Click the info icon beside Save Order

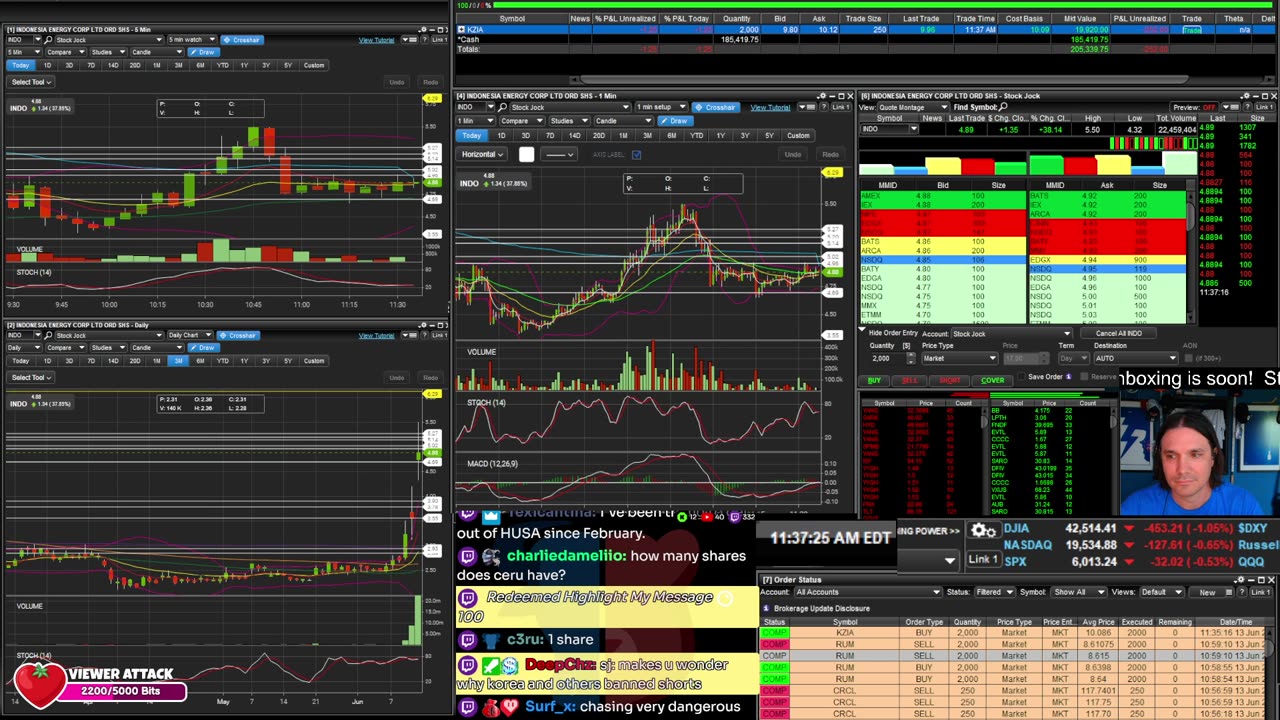tap(1068, 377)
